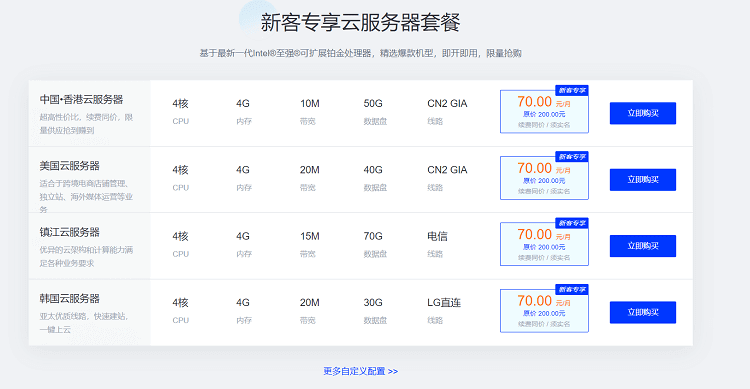Click 30G data disk value
The width and height of the screenshot is (750, 389).
coord(373,303)
